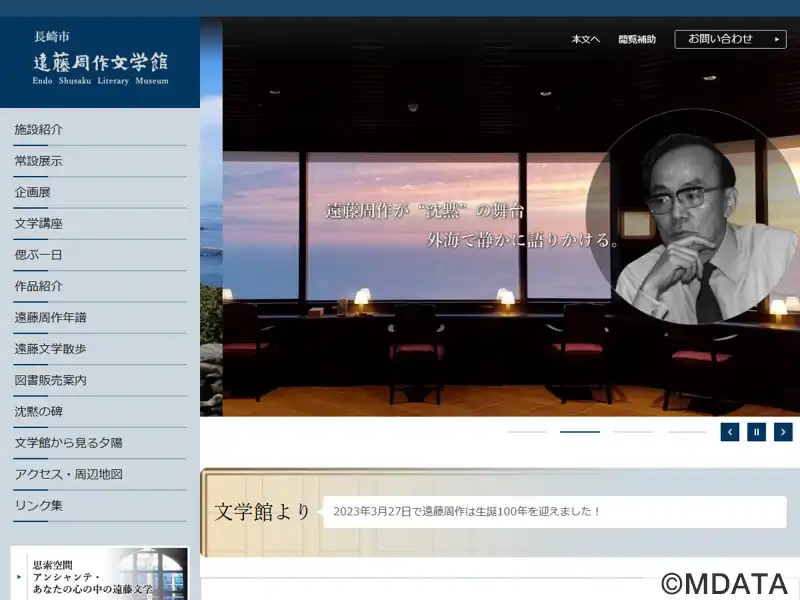Open 沈黙の碑 menu item
The image size is (800, 600).
point(100,412)
